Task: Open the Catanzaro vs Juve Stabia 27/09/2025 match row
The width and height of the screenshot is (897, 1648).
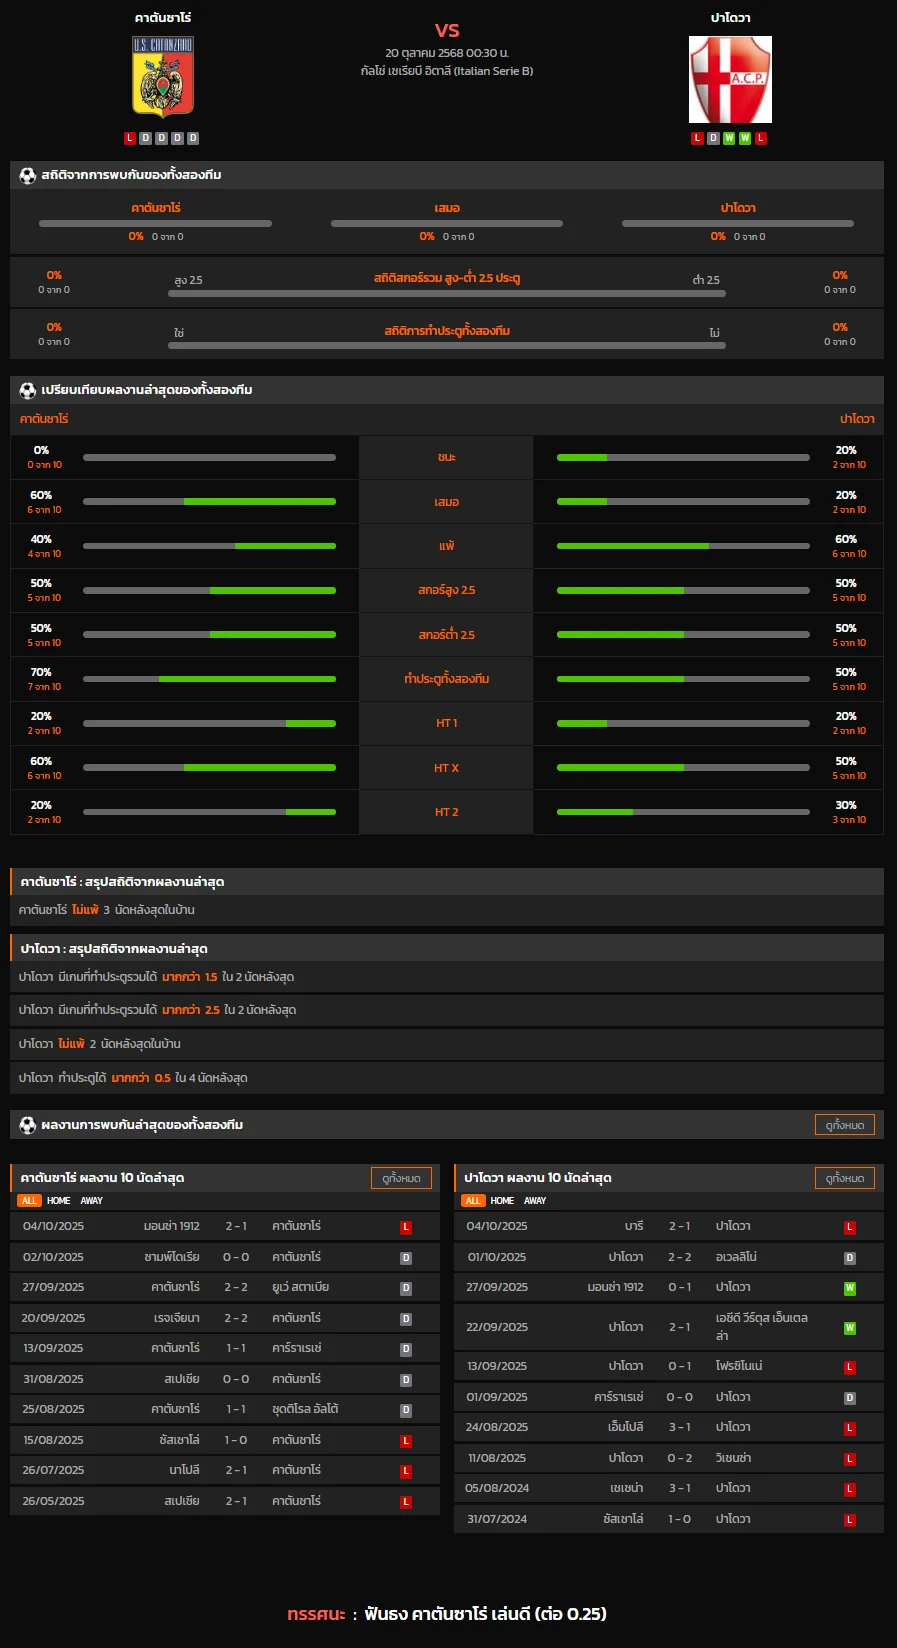Action: [225, 1288]
